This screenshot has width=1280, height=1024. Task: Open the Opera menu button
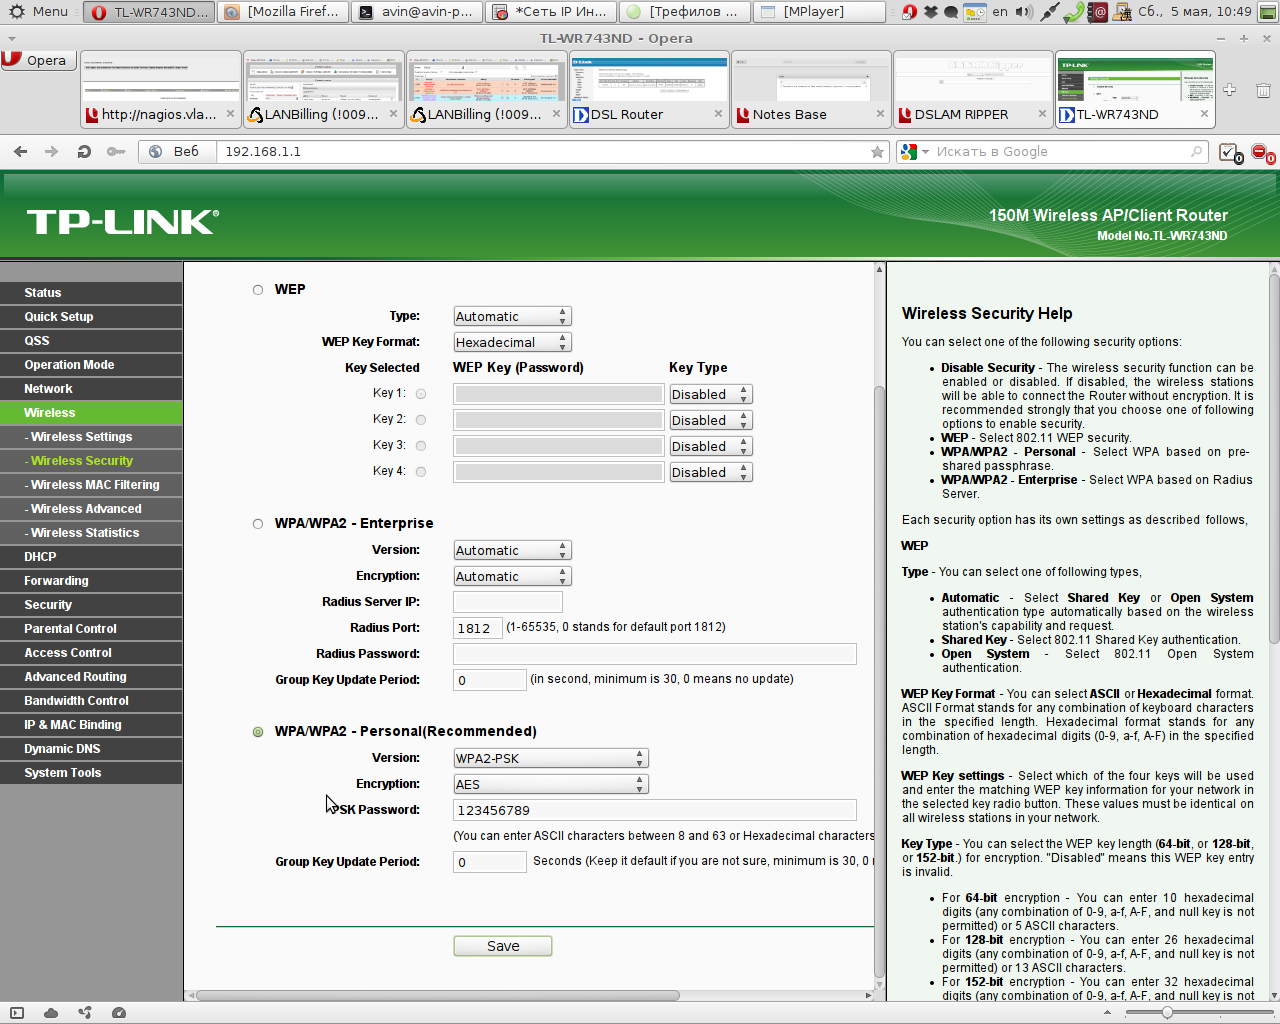[x=38, y=60]
